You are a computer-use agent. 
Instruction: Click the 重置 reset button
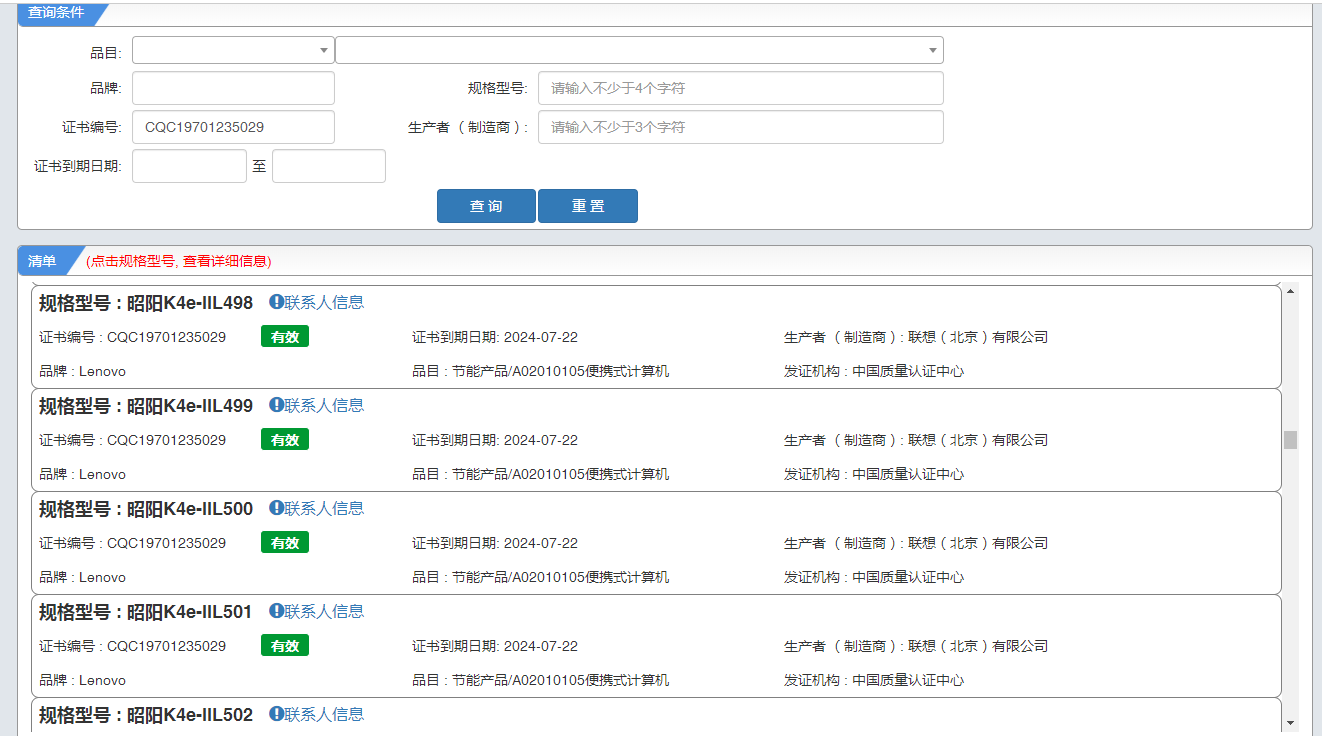pyautogui.click(x=588, y=206)
